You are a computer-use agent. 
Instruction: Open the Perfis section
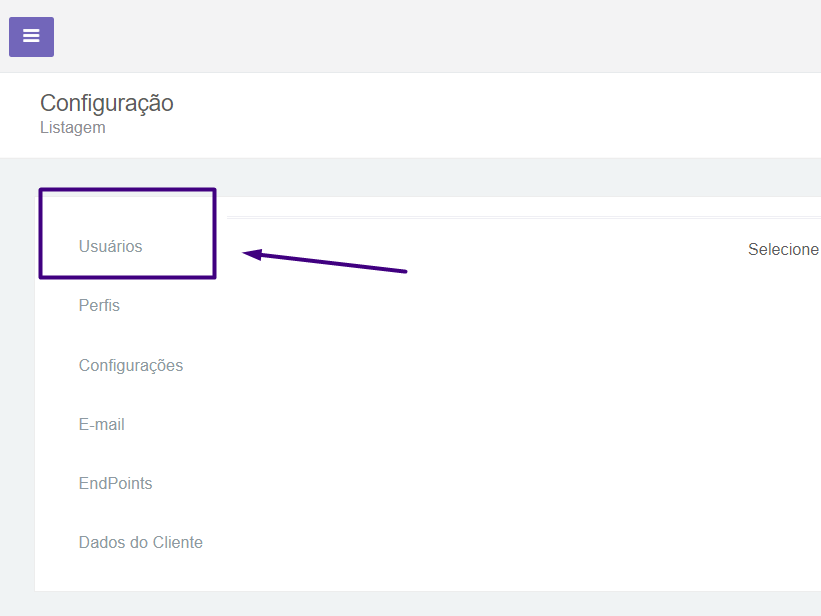coord(99,305)
